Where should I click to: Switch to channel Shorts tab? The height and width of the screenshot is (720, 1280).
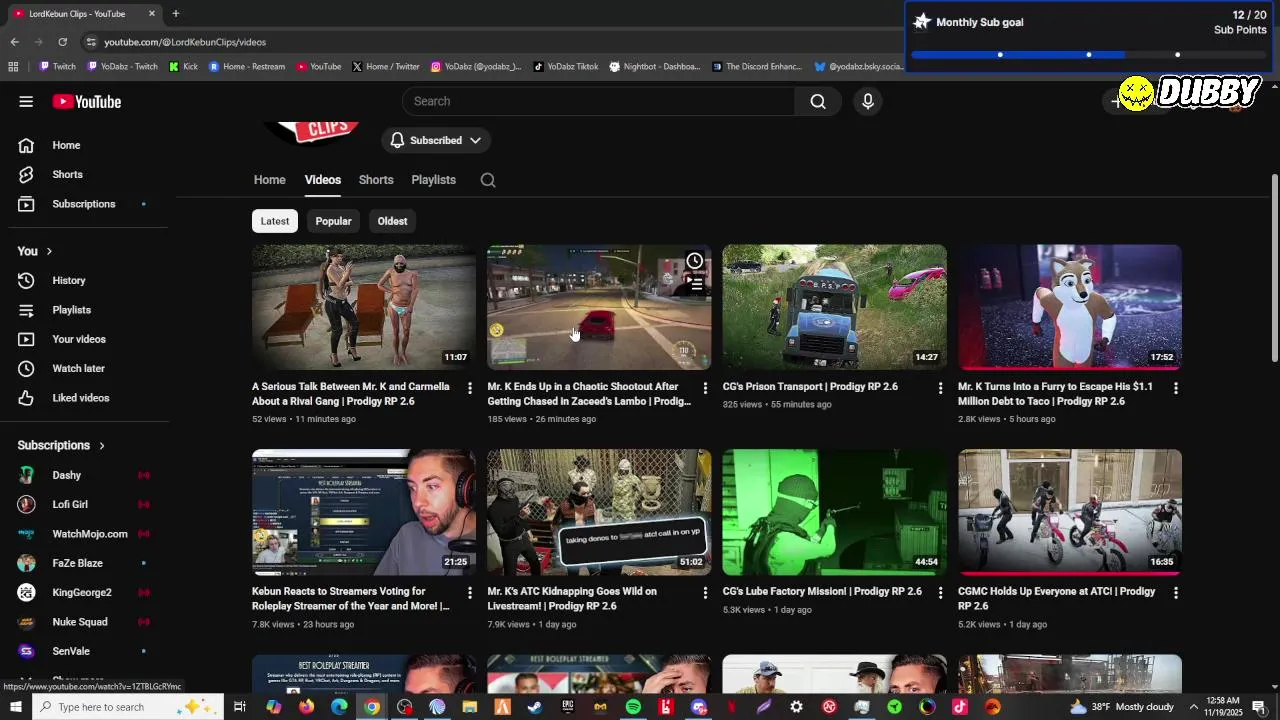376,180
